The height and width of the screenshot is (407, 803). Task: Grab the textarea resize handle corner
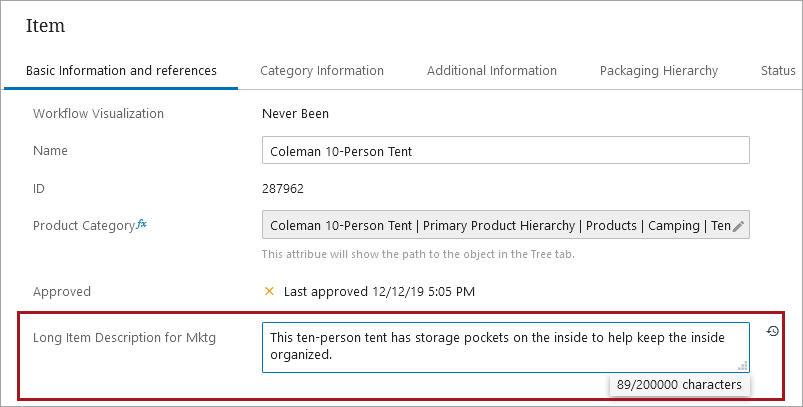point(743,366)
